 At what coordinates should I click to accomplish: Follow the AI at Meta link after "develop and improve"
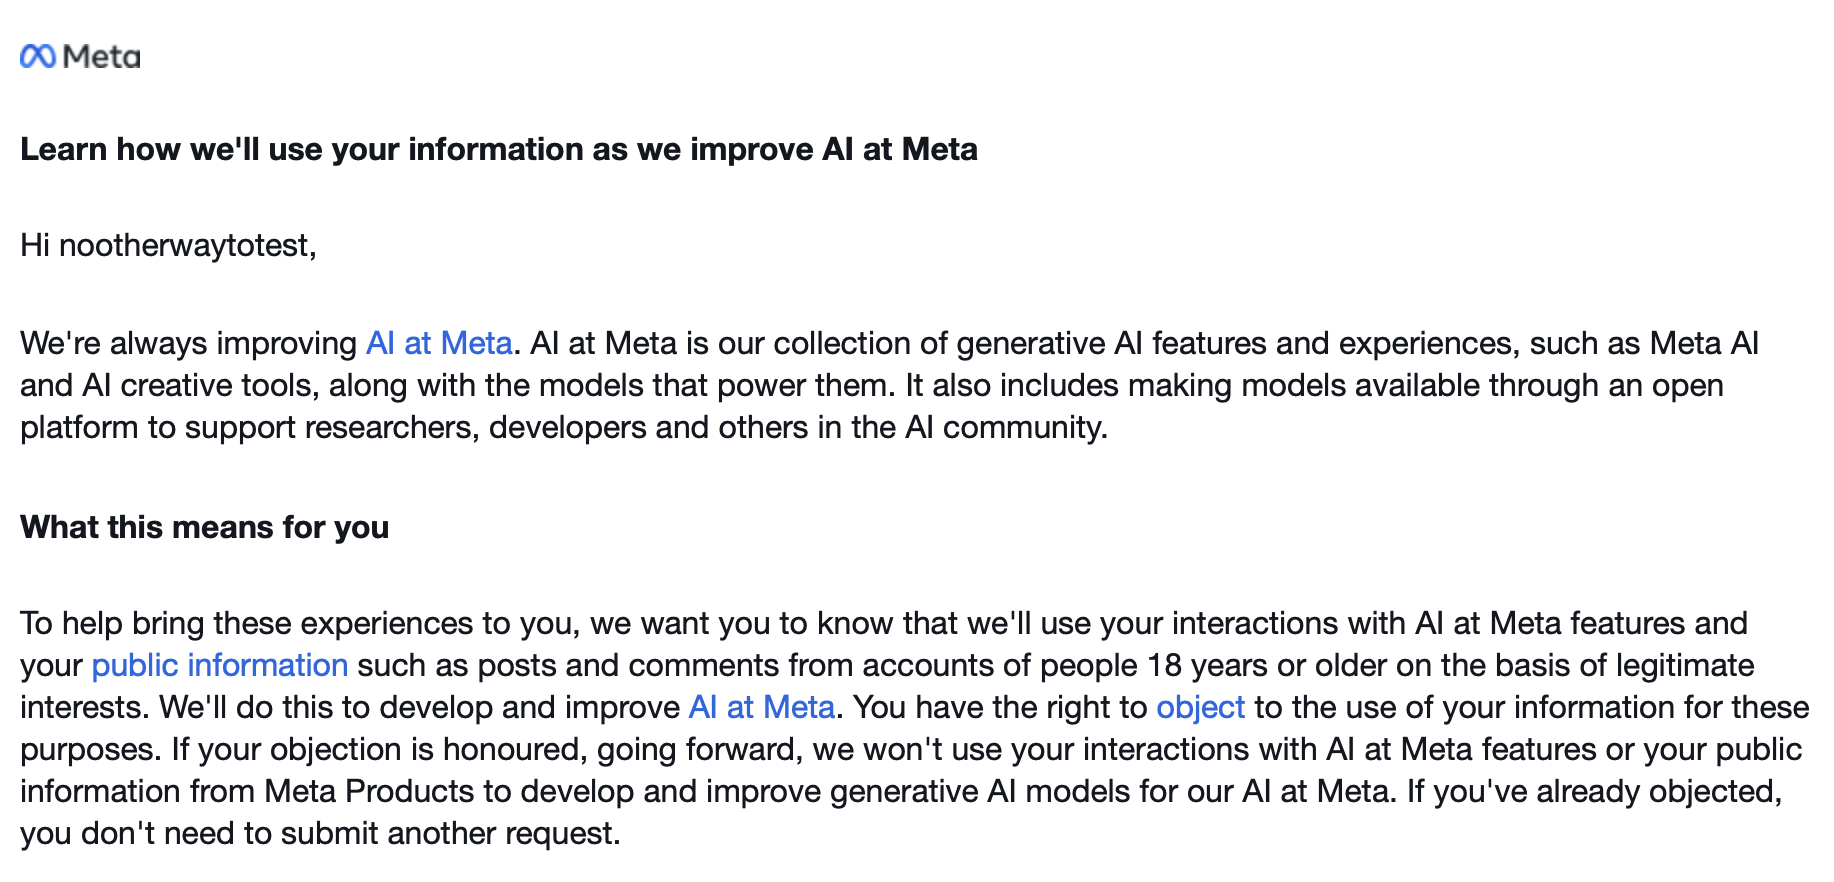point(762,707)
